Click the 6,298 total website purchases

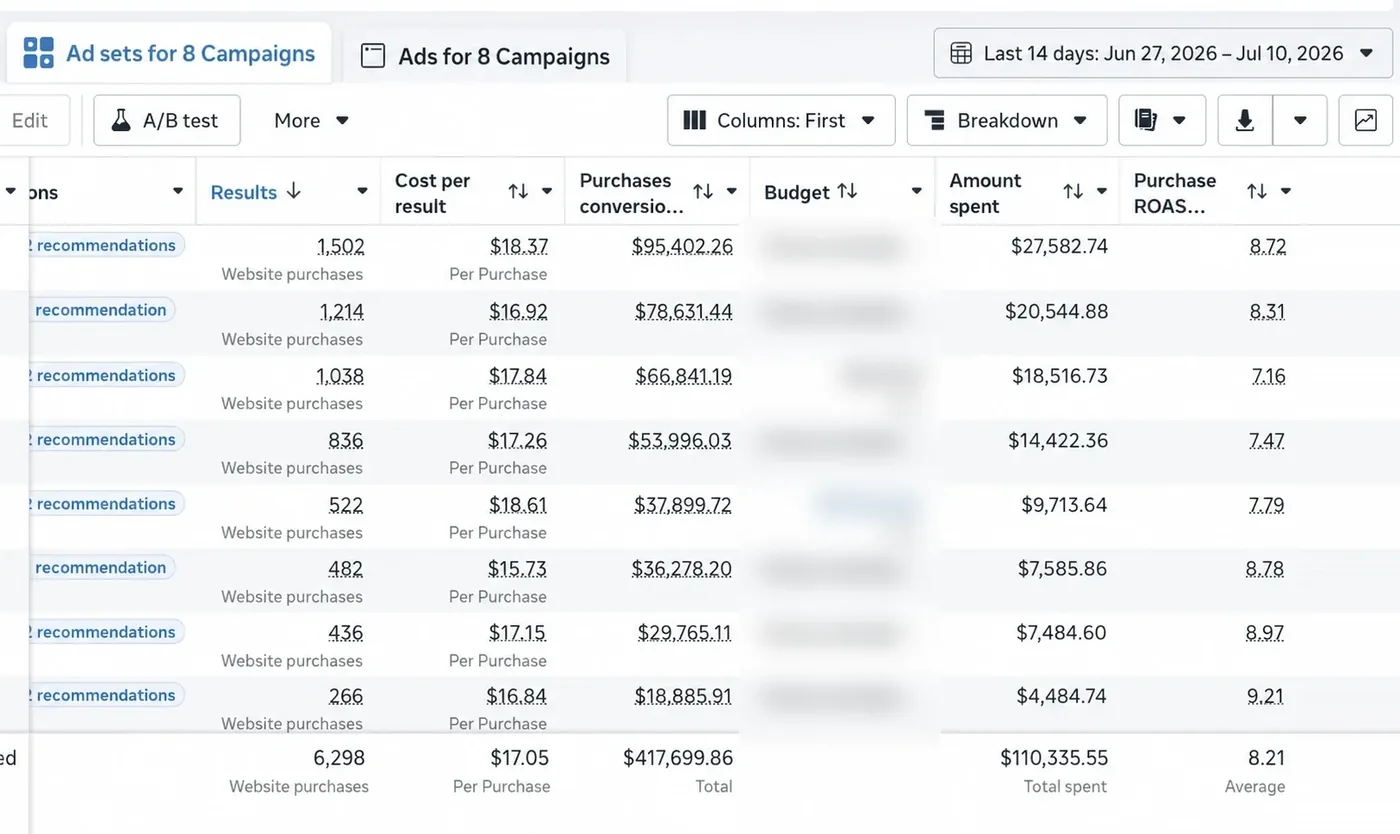tap(339, 758)
